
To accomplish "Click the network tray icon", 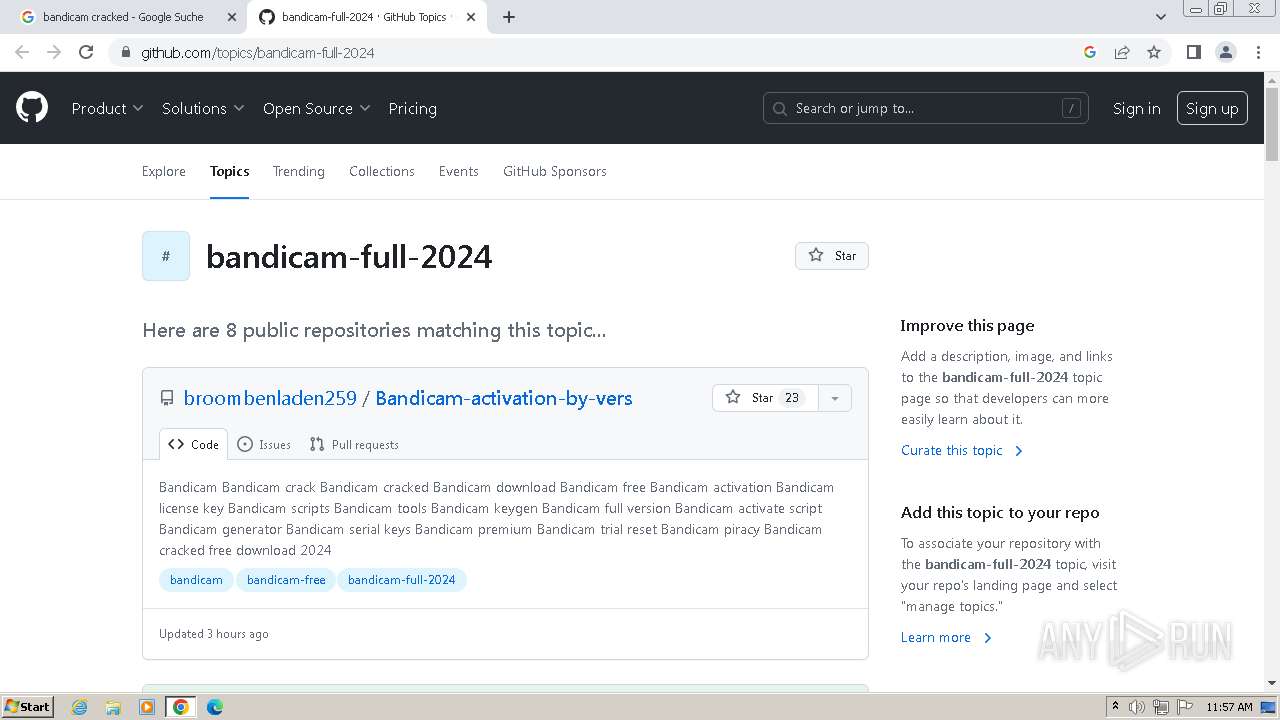I will 1160,707.
